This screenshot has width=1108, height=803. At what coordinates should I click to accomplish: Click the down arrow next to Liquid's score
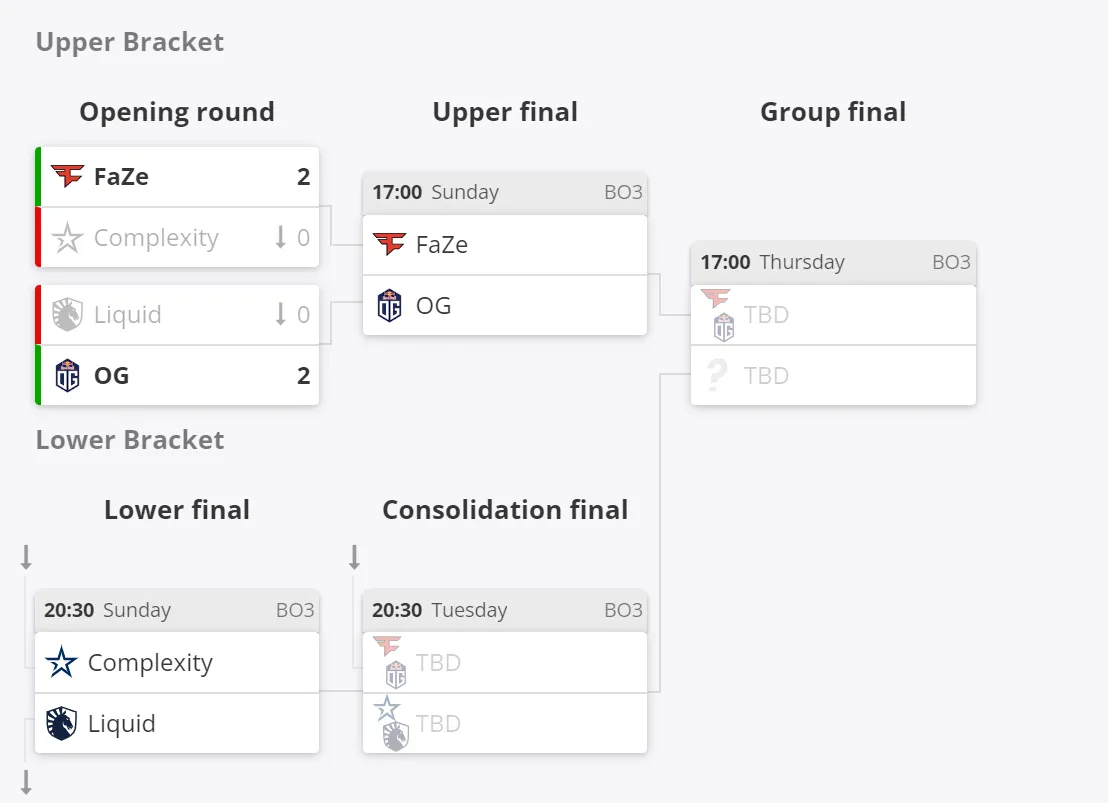tap(281, 314)
